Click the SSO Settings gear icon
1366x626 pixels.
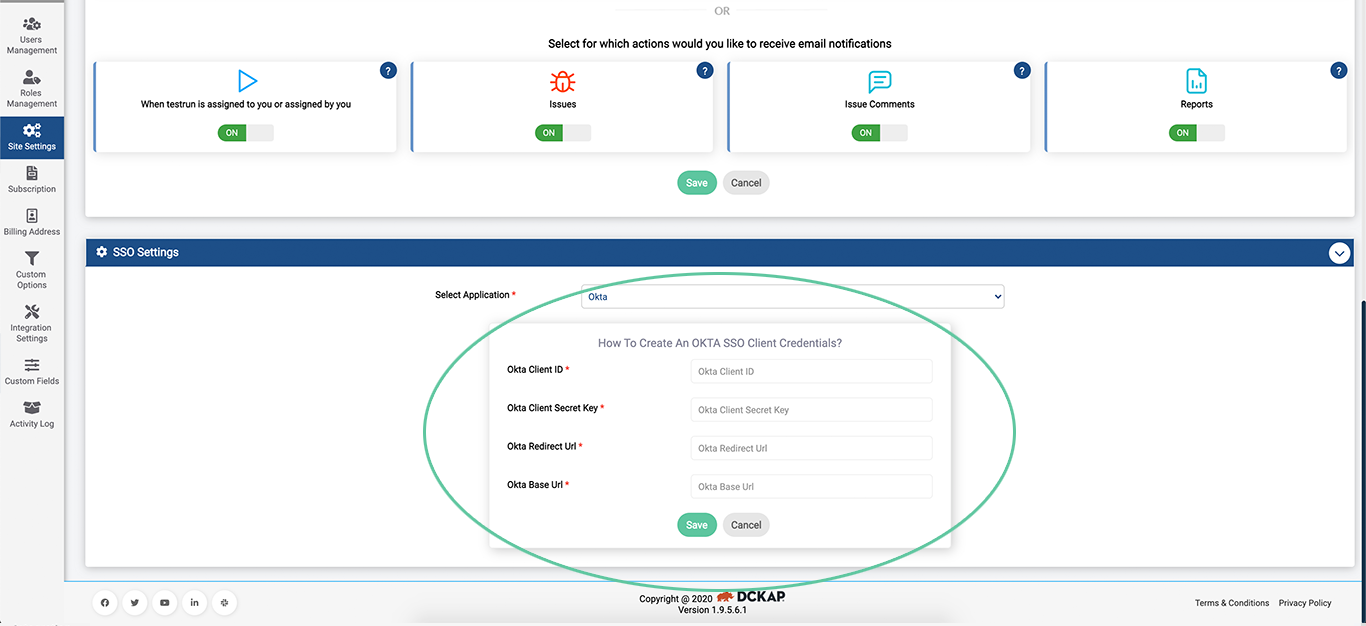(102, 252)
